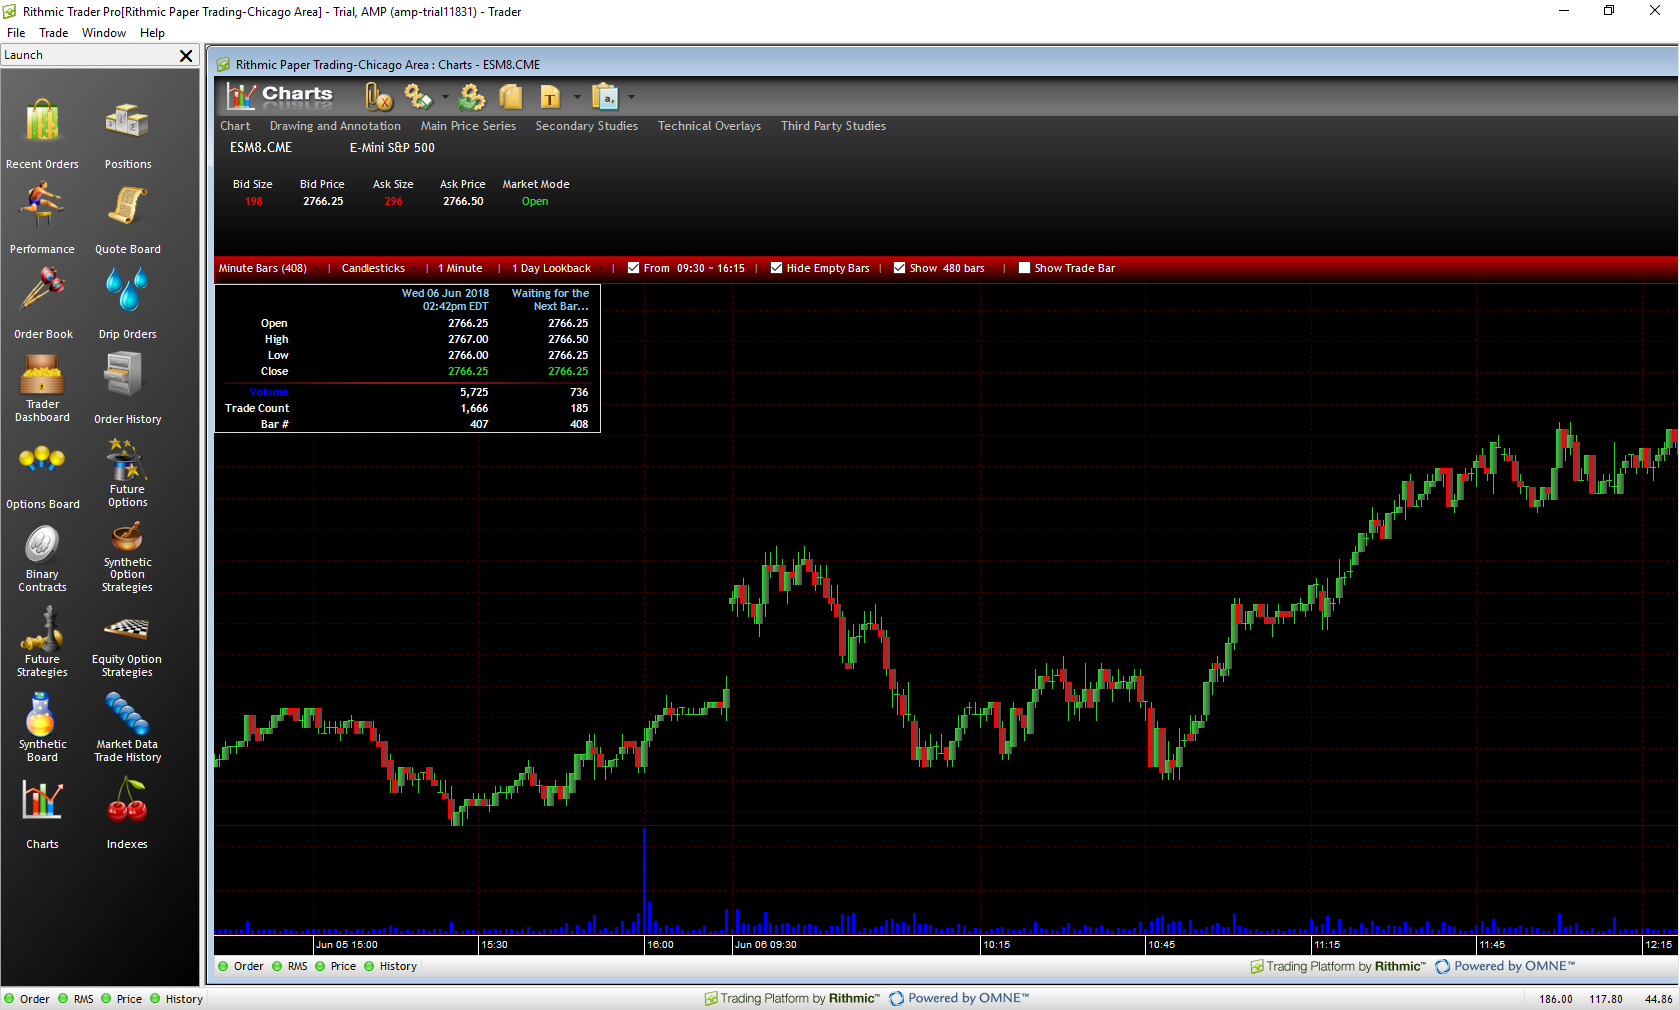Open the Order Book icon
Image resolution: width=1680 pixels, height=1010 pixels.
click(x=42, y=294)
